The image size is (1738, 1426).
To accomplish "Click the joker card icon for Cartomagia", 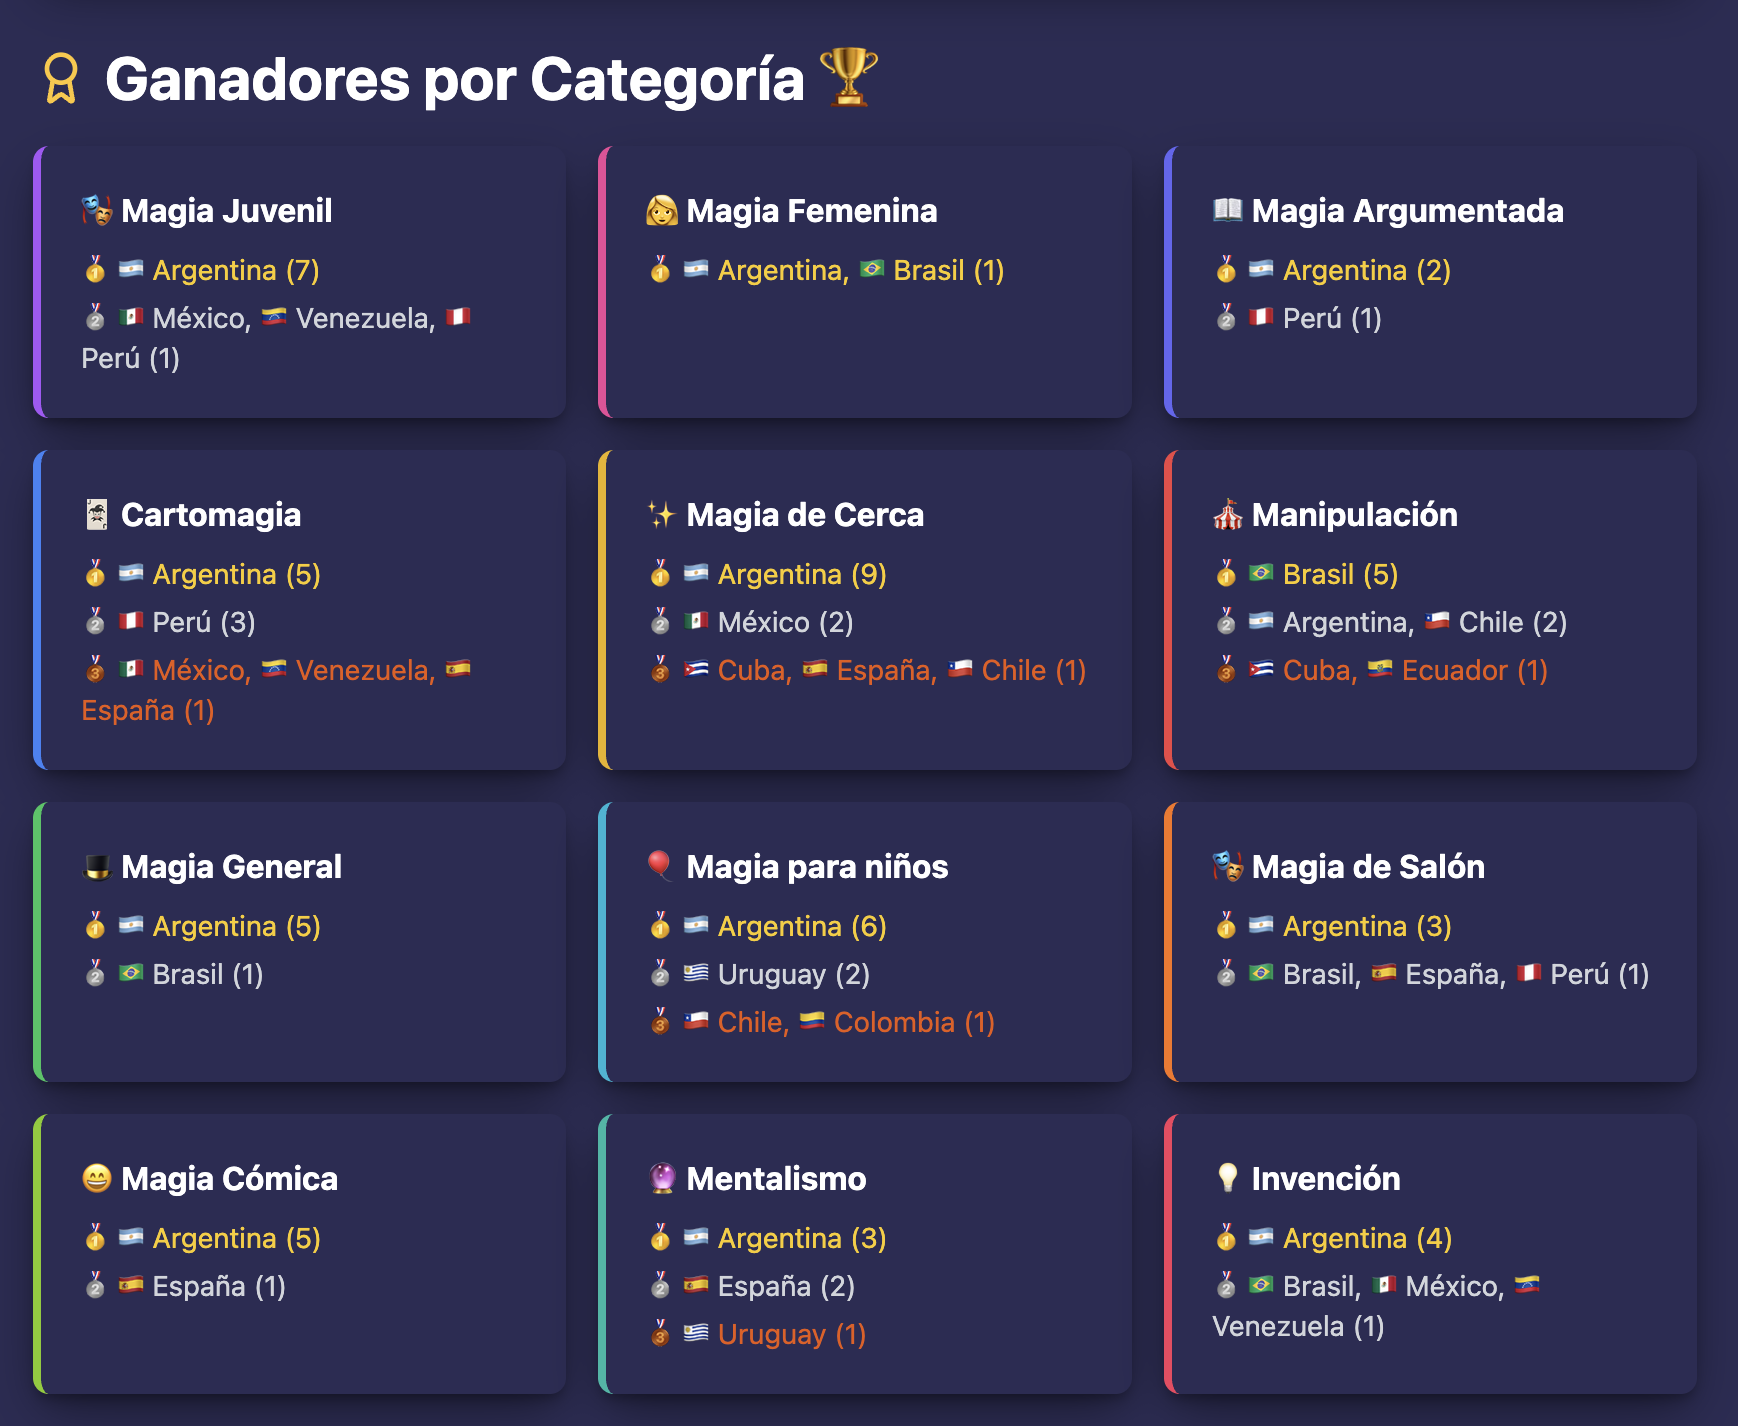I will click(97, 514).
